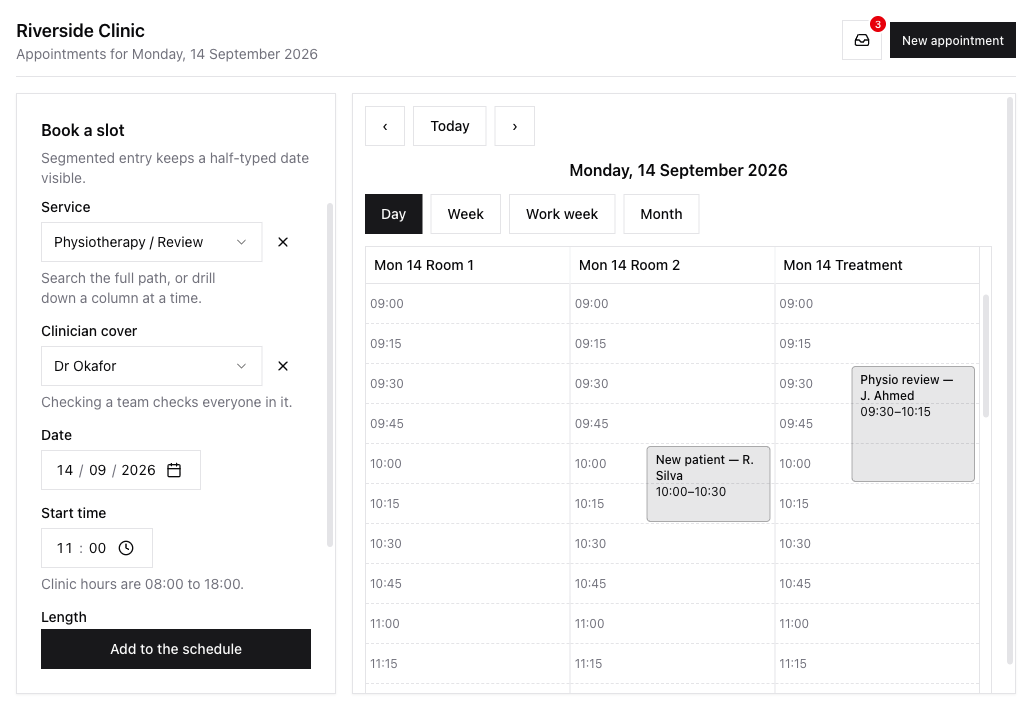Viewport: 1032px width, 710px height.
Task: Go to previous day arrow
Action: coord(385,126)
